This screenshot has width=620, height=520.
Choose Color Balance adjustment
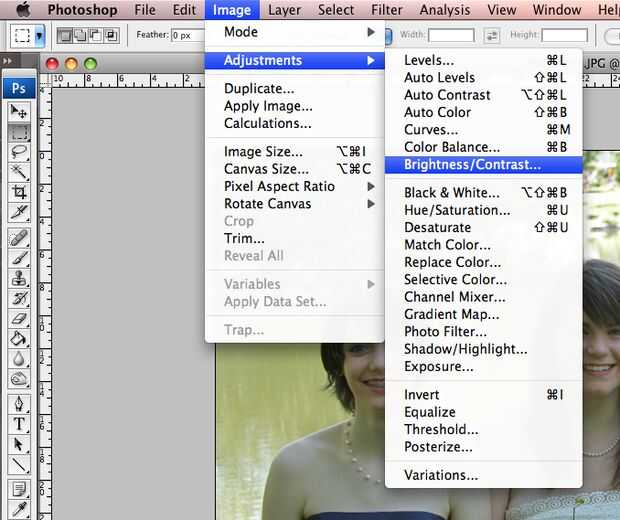tap(484, 147)
